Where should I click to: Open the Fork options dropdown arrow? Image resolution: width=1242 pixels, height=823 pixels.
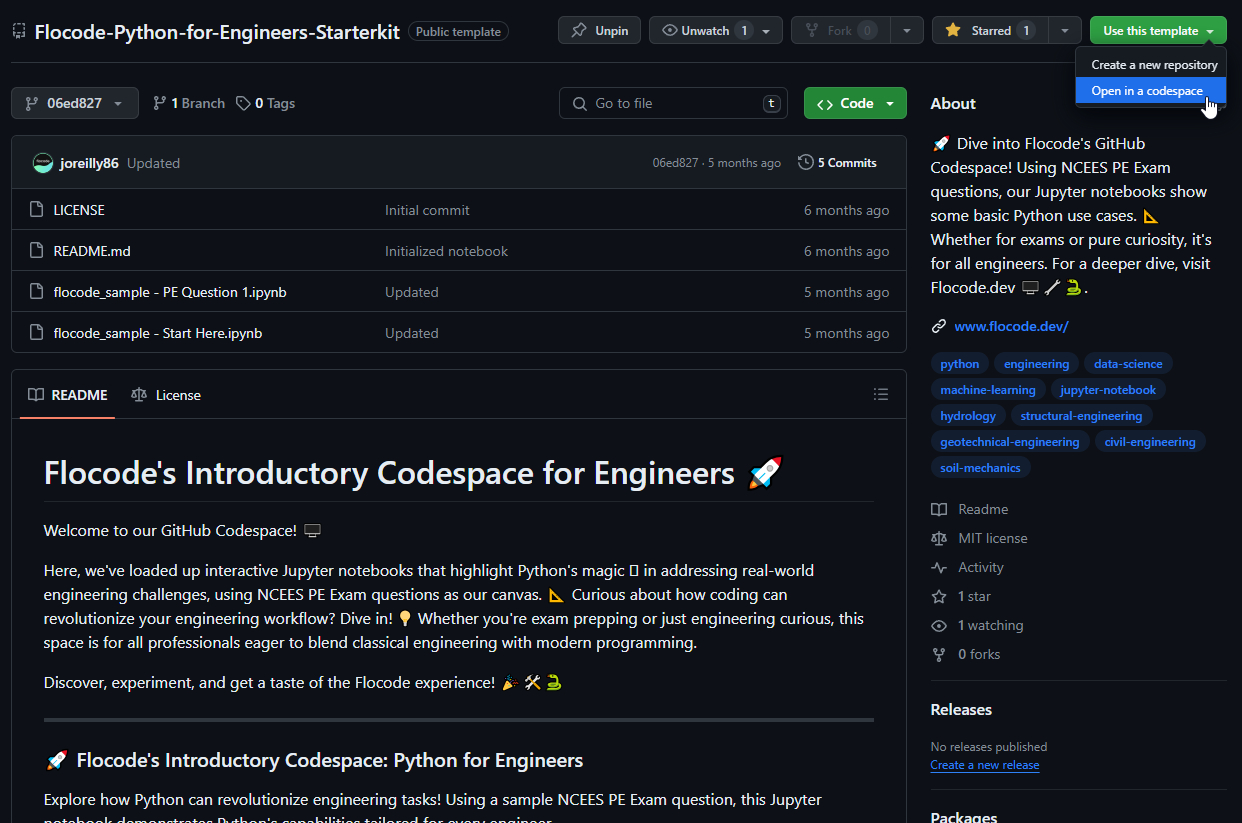point(905,30)
